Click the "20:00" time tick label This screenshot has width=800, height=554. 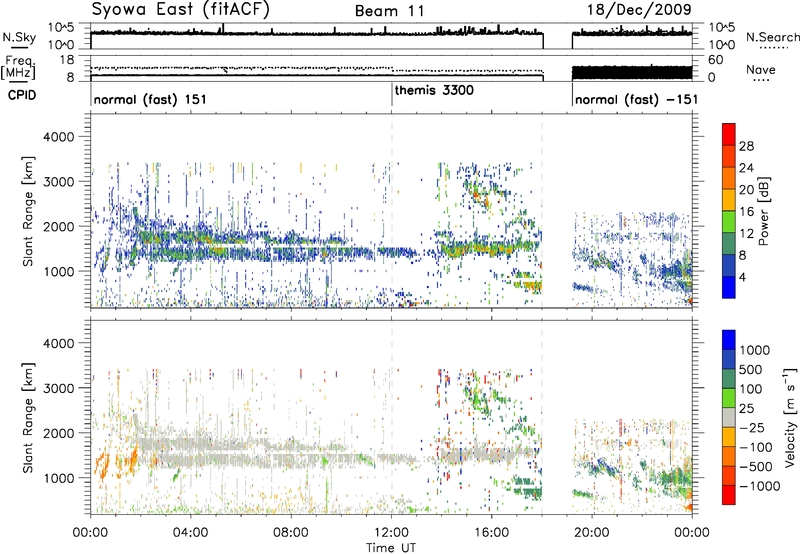click(x=591, y=533)
